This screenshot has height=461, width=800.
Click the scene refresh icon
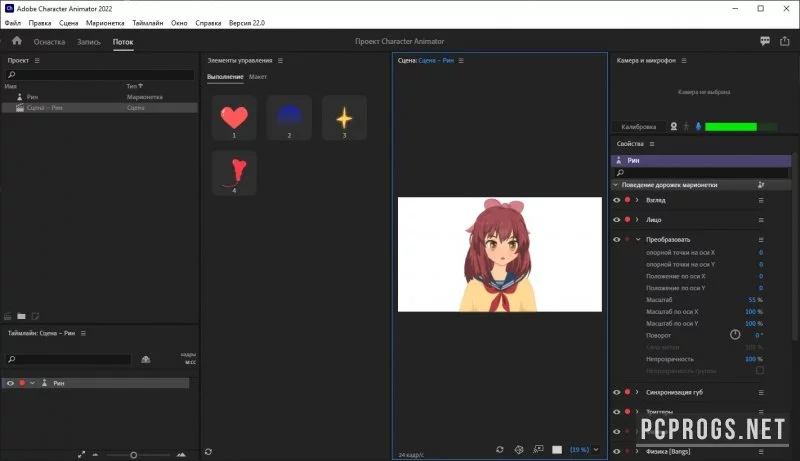499,449
